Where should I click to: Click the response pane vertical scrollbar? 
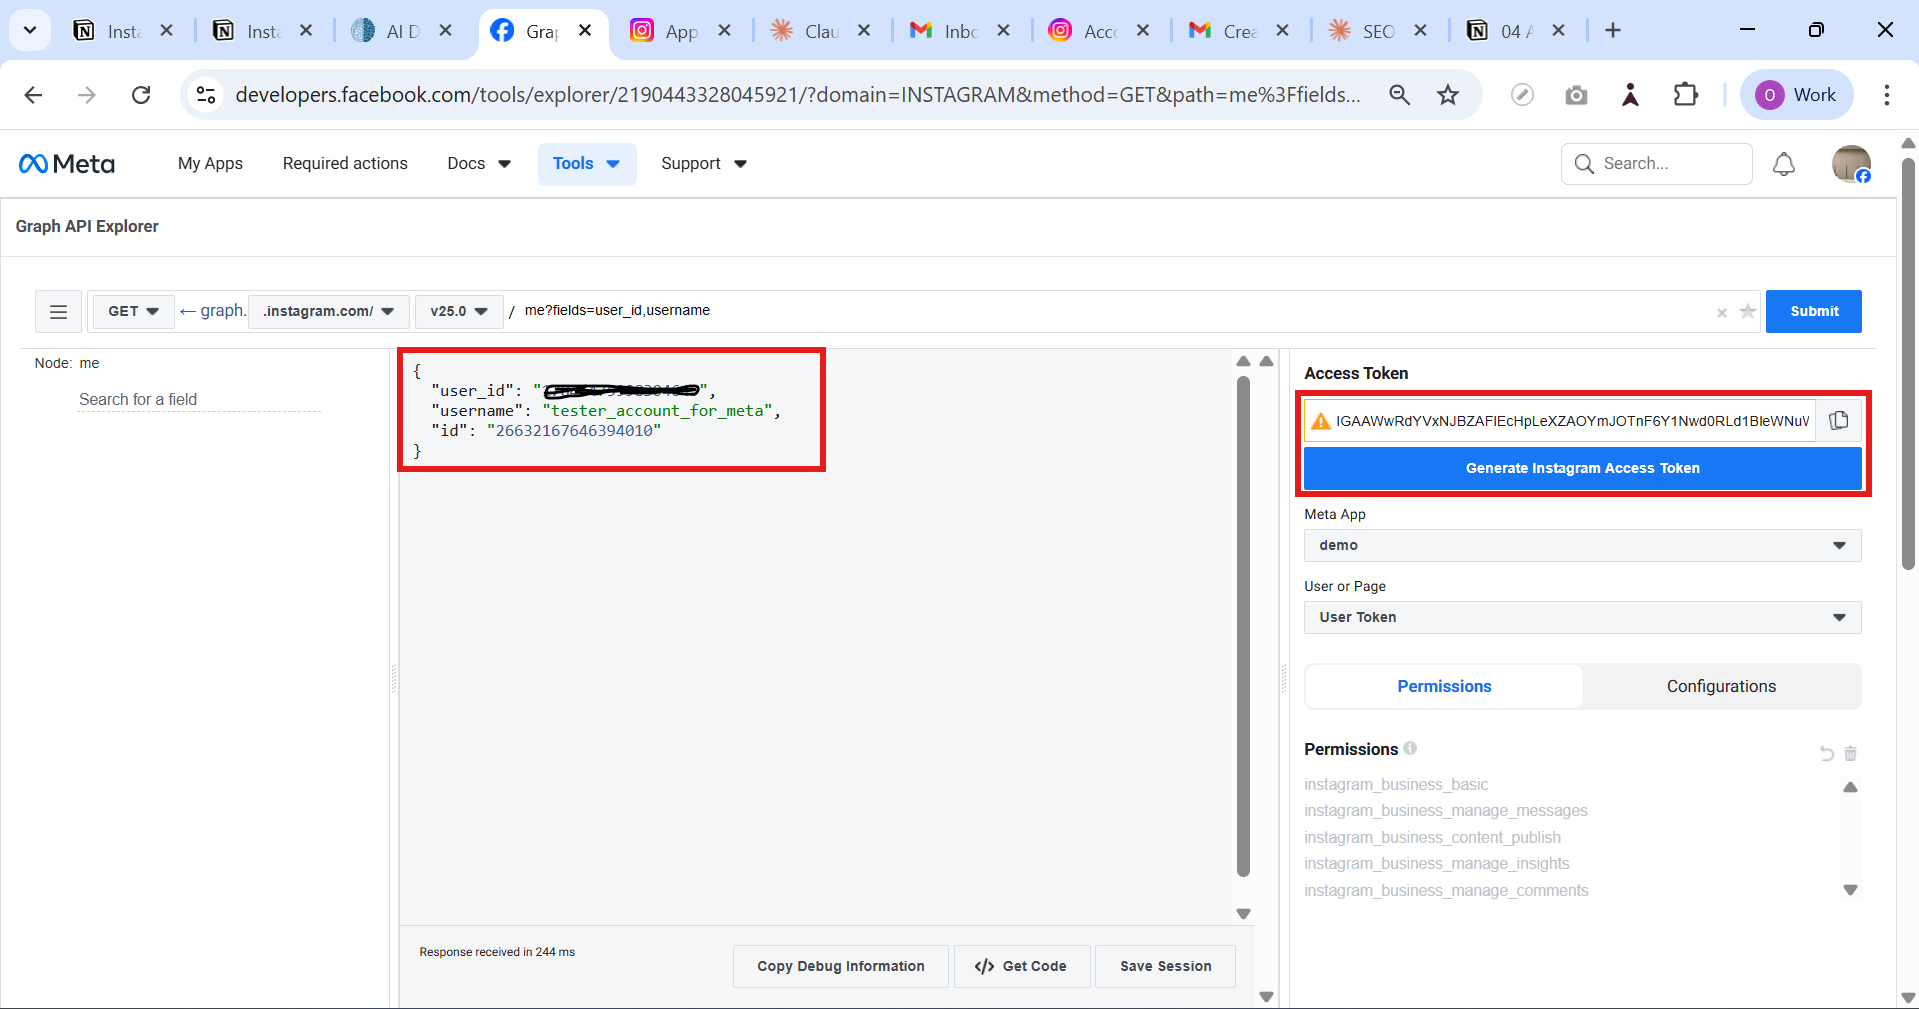pyautogui.click(x=1243, y=627)
